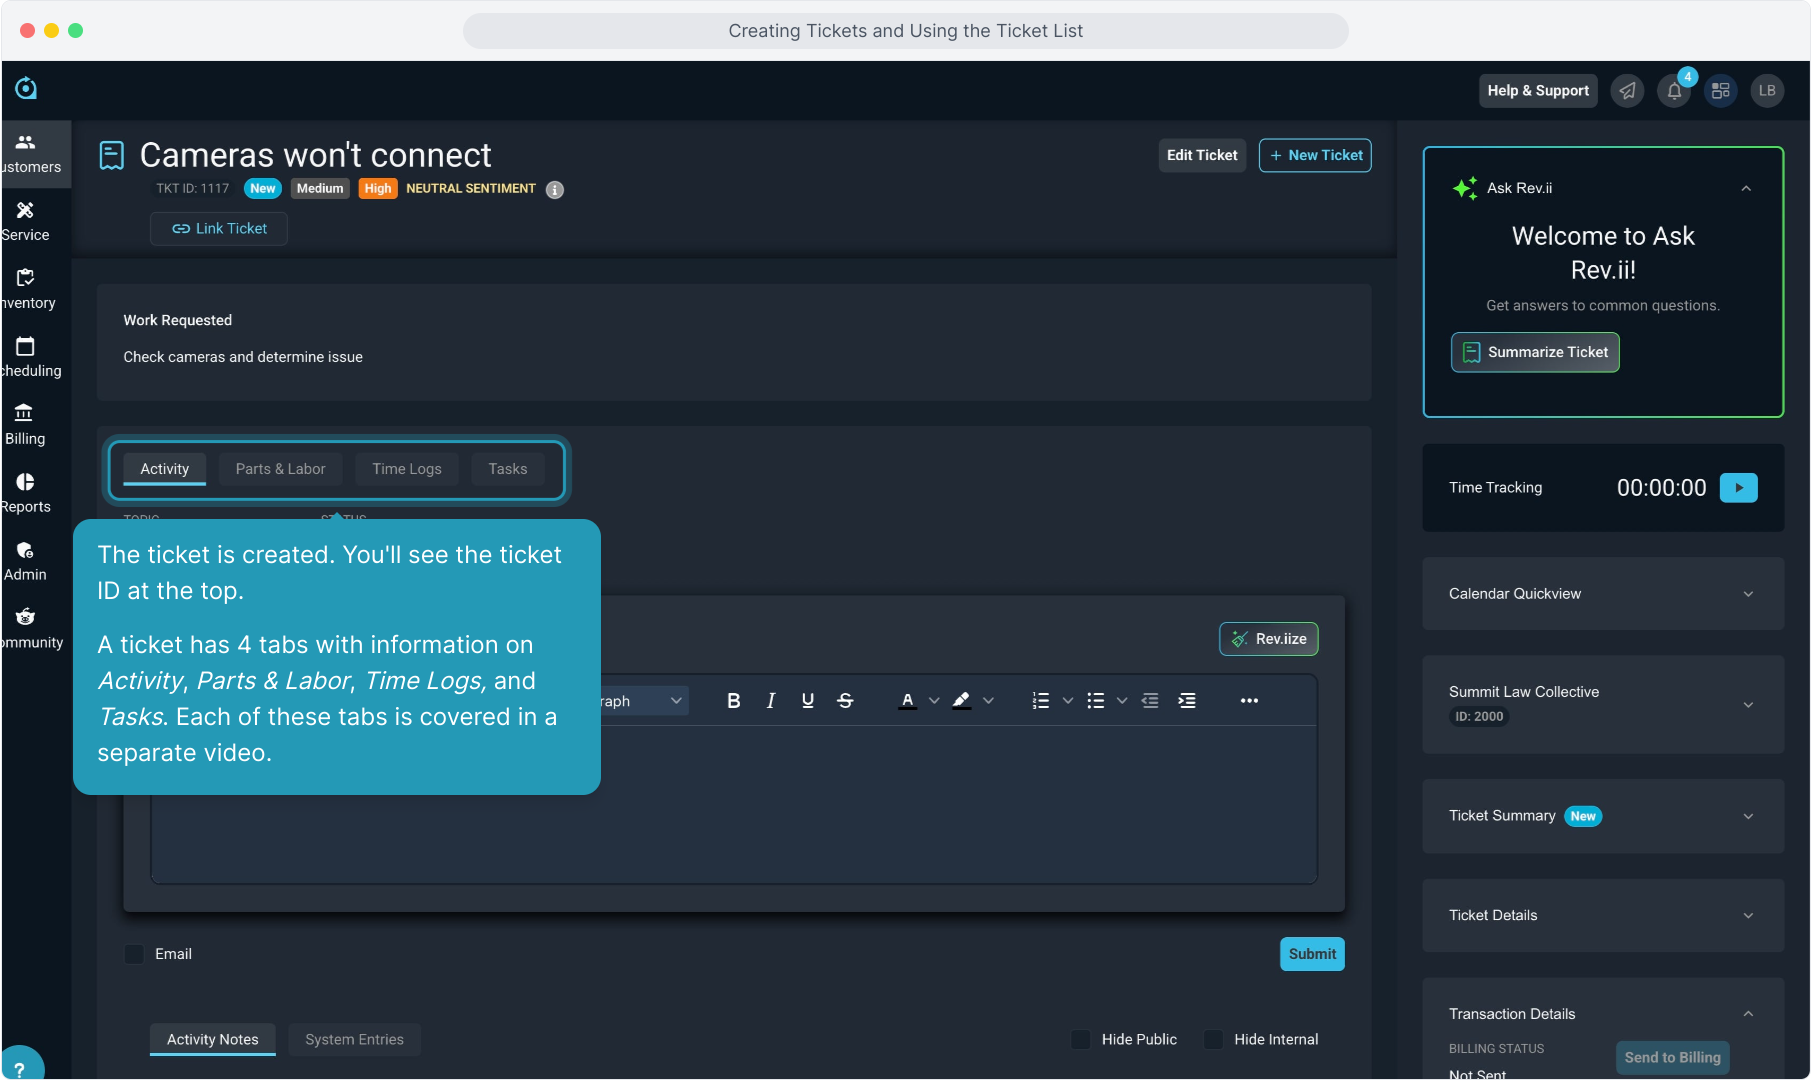Screen dimensions: 1812x1080
Task: Open the Billing sidebar section
Action: coord(25,425)
